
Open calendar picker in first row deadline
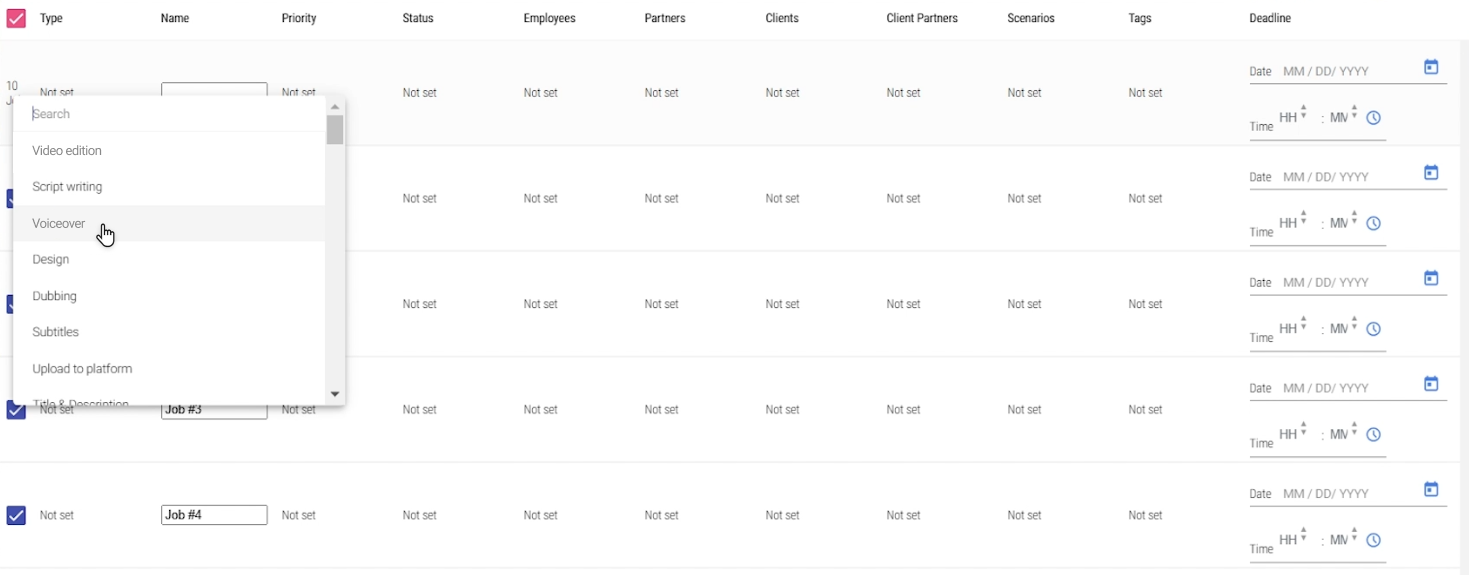[1431, 68]
